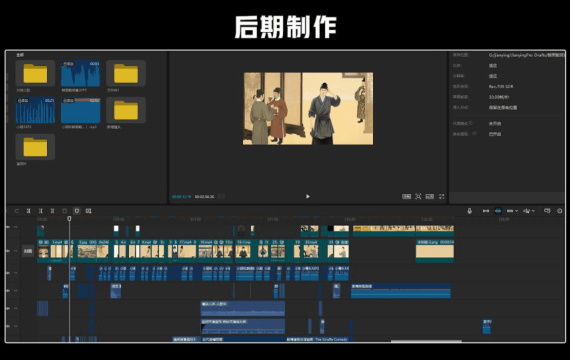Start voice recording with microphone icon
The width and height of the screenshot is (570, 360).
coord(469,211)
